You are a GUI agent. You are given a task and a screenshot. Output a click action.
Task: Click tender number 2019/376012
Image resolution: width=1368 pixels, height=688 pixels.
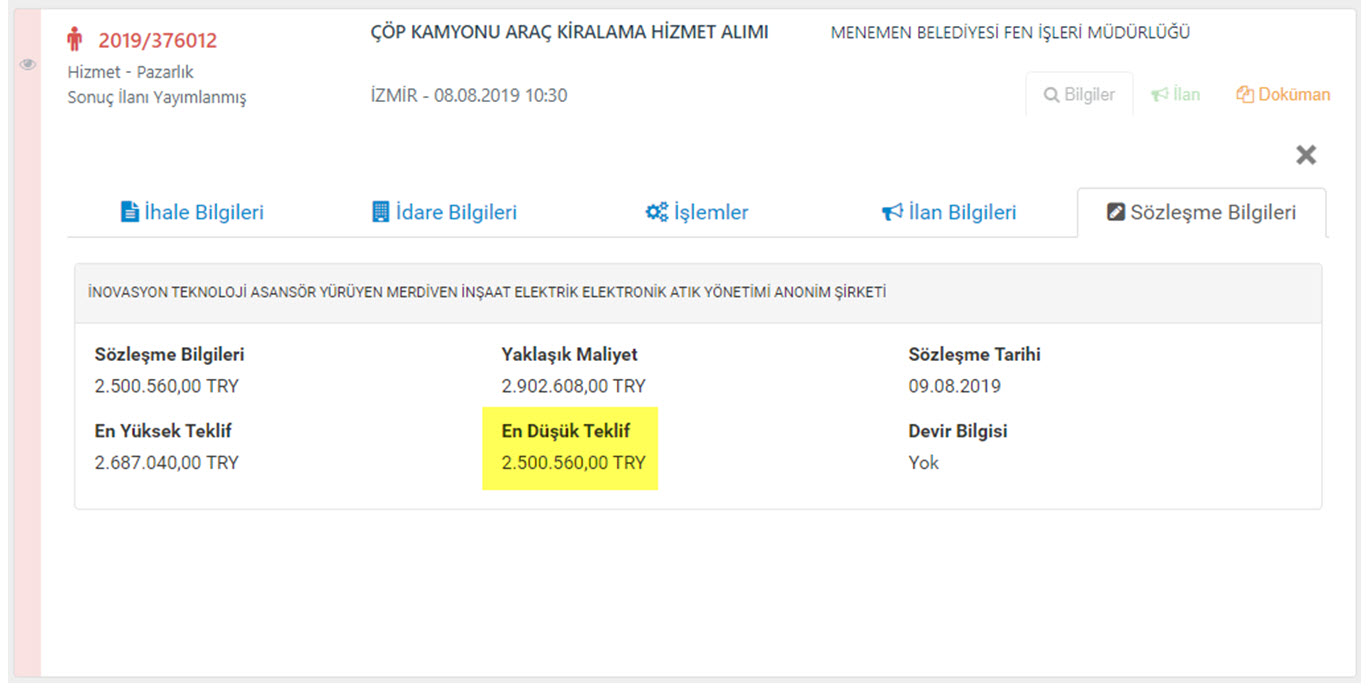point(157,41)
